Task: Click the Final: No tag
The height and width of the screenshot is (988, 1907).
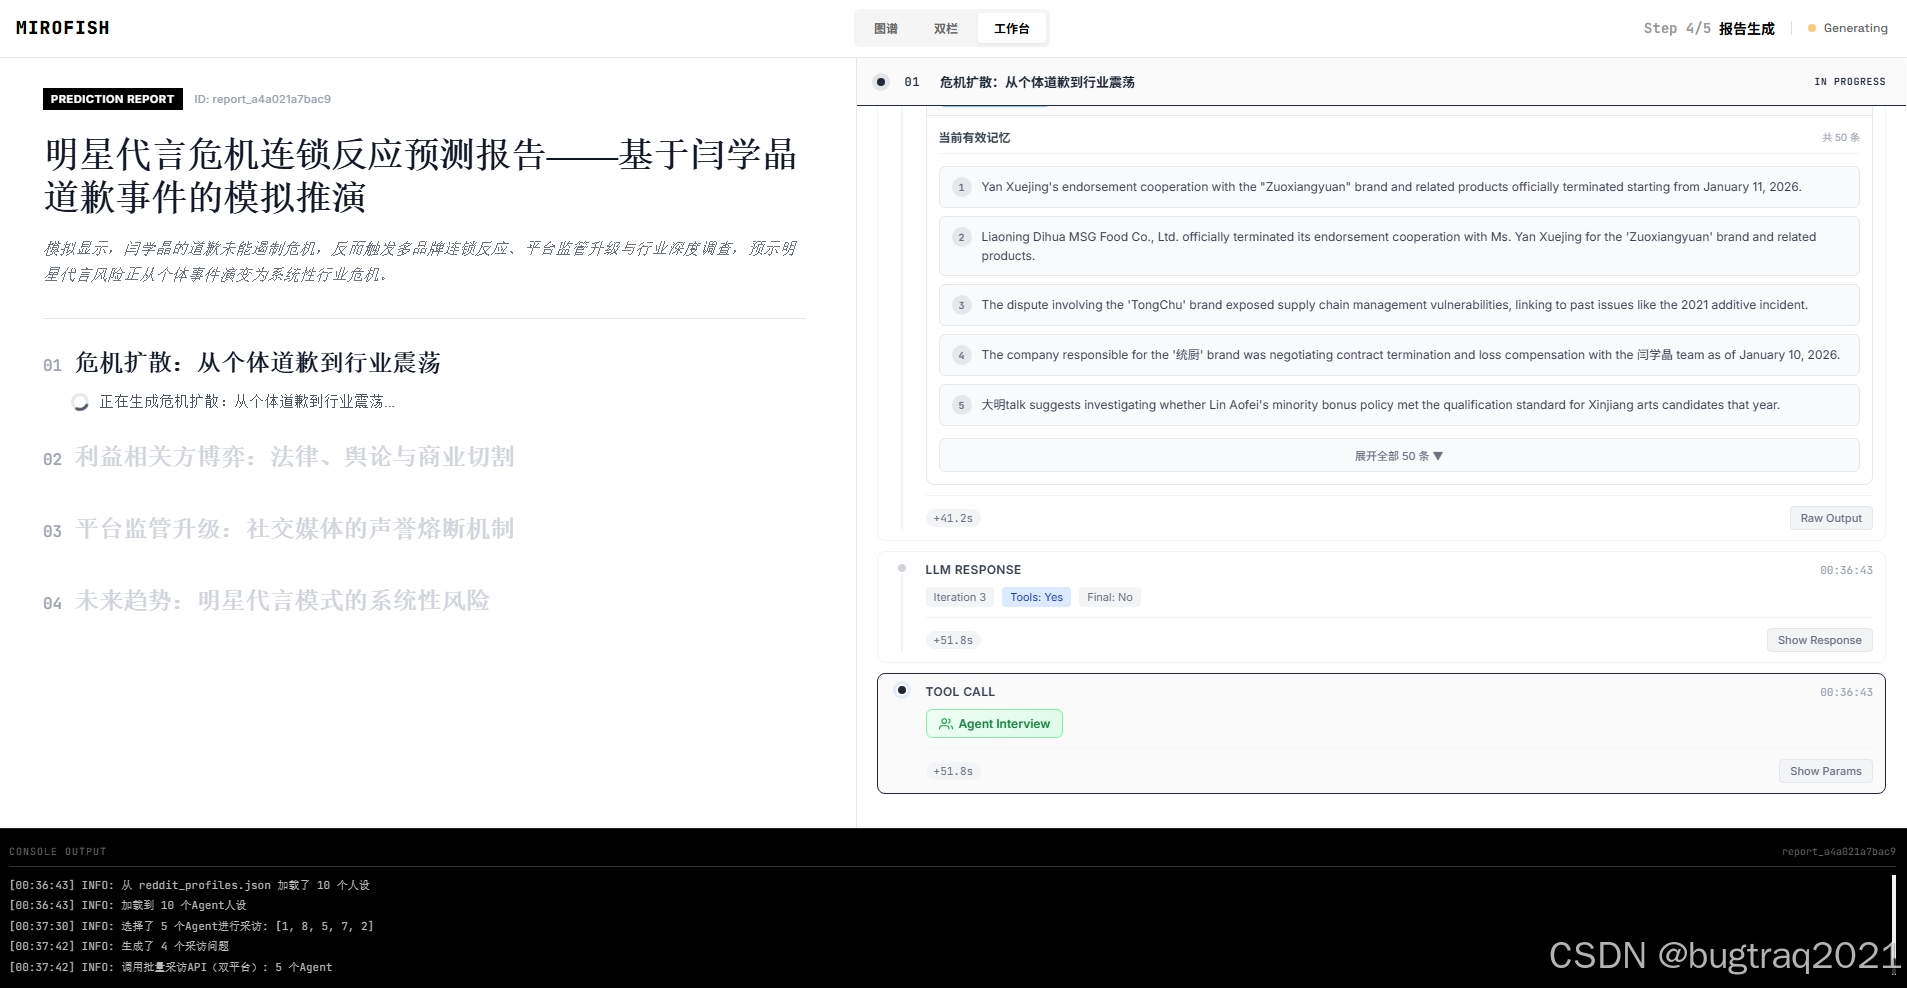Action: point(1110,597)
